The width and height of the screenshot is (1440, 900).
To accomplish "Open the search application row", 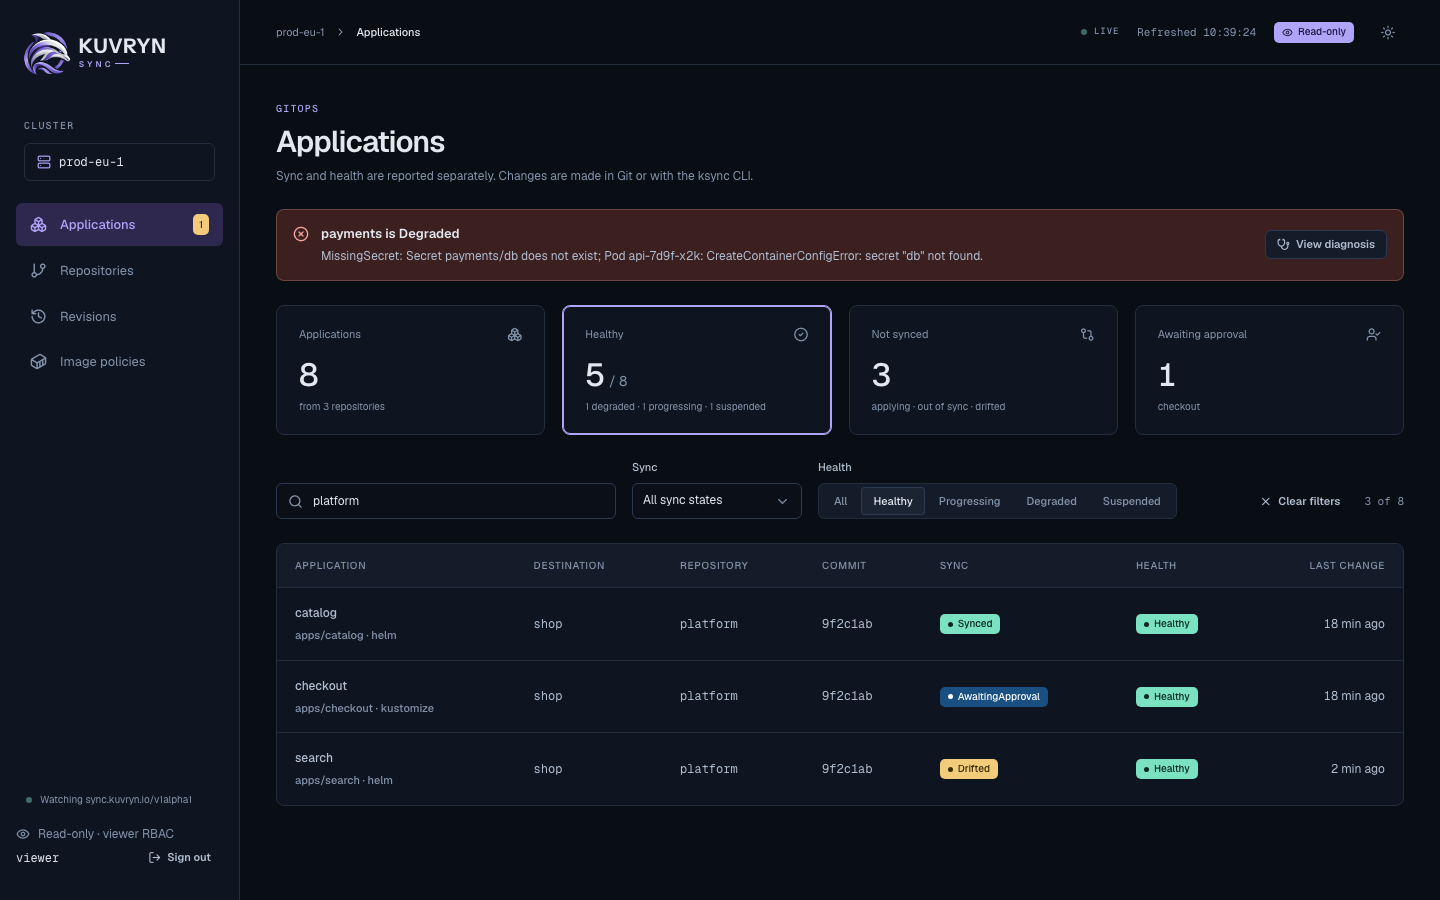I will click(x=840, y=769).
